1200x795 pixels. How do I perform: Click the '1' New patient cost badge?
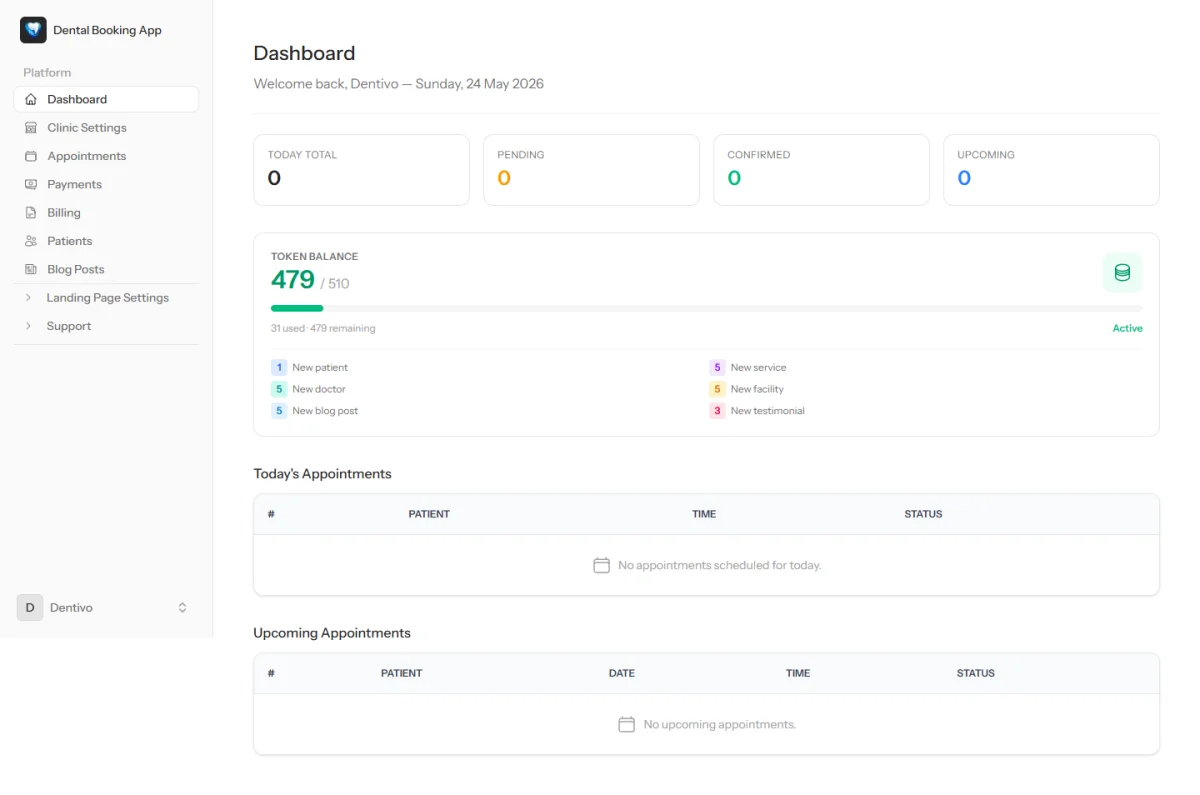tap(279, 367)
